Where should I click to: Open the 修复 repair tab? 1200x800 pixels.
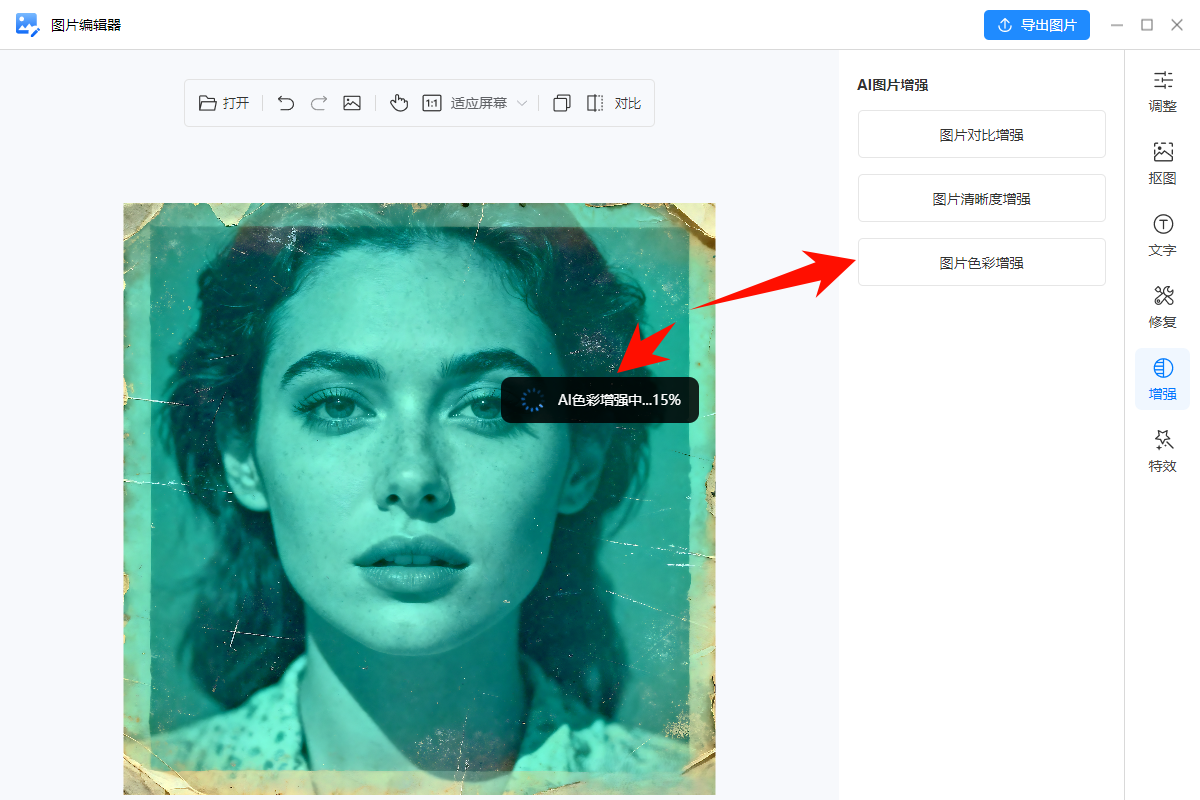click(x=1162, y=308)
